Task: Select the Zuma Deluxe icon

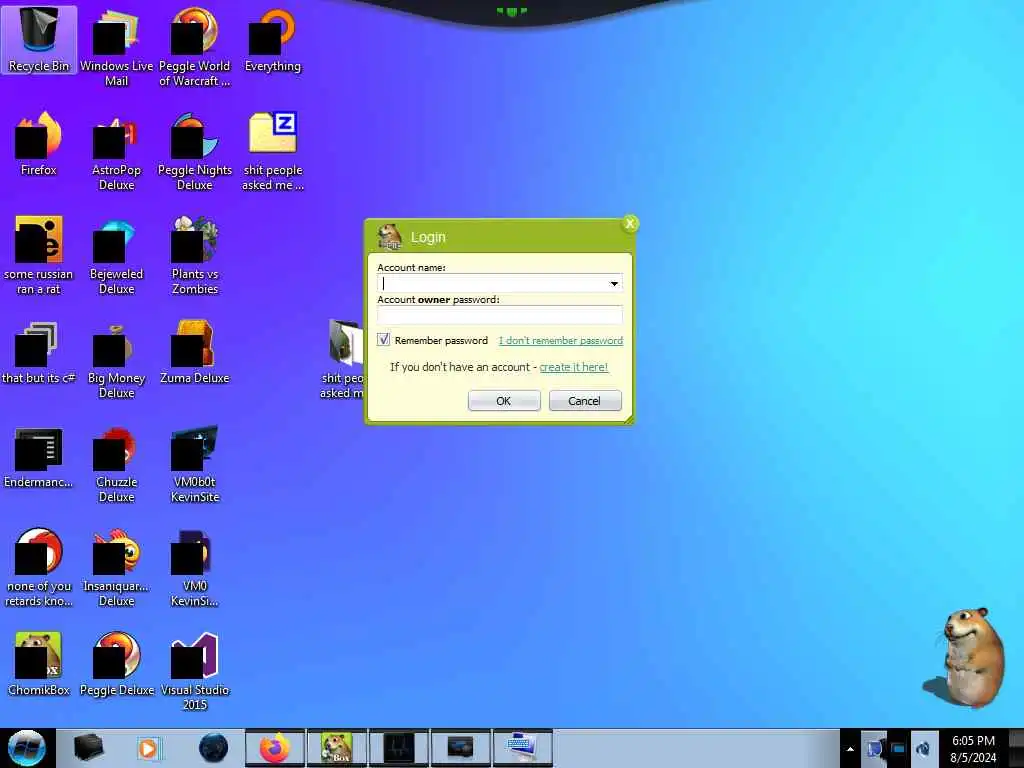Action: tap(195, 352)
